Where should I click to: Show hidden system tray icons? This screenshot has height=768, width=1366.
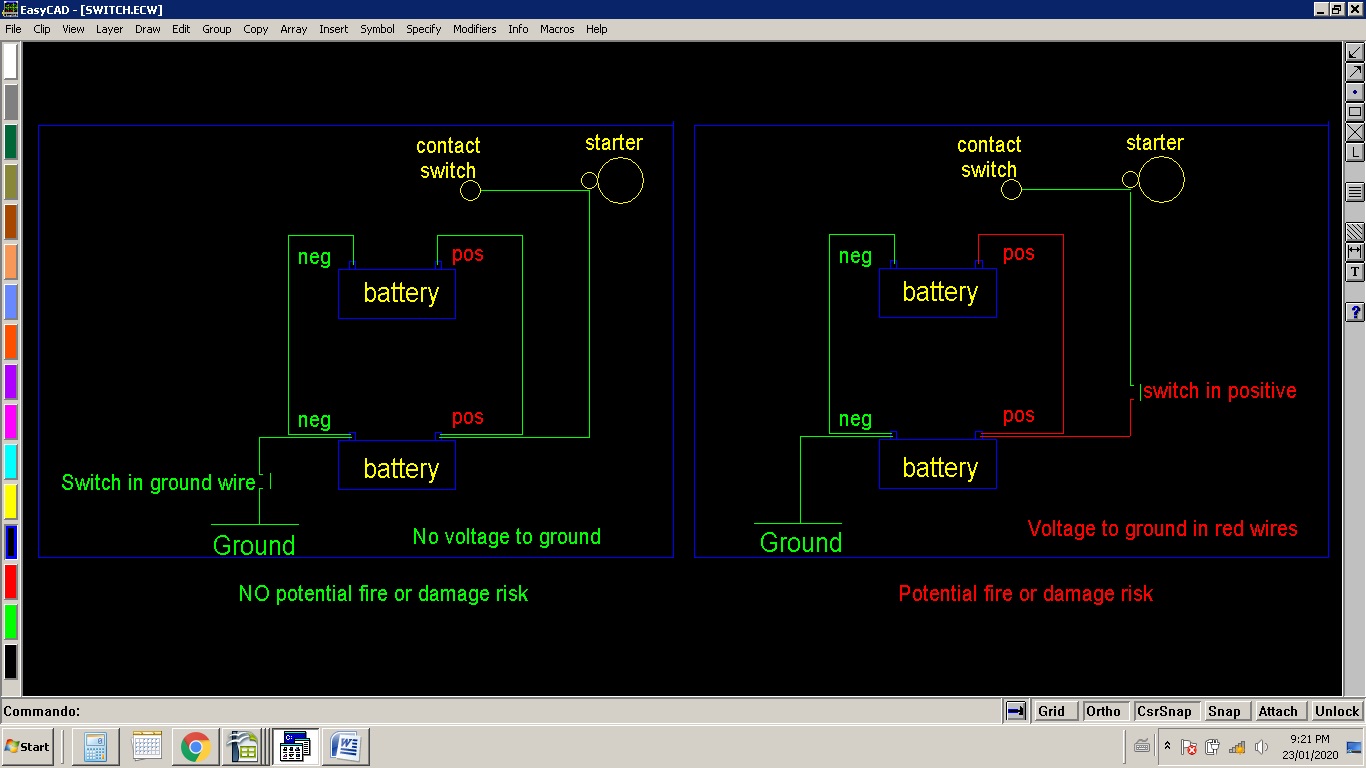pos(1167,746)
